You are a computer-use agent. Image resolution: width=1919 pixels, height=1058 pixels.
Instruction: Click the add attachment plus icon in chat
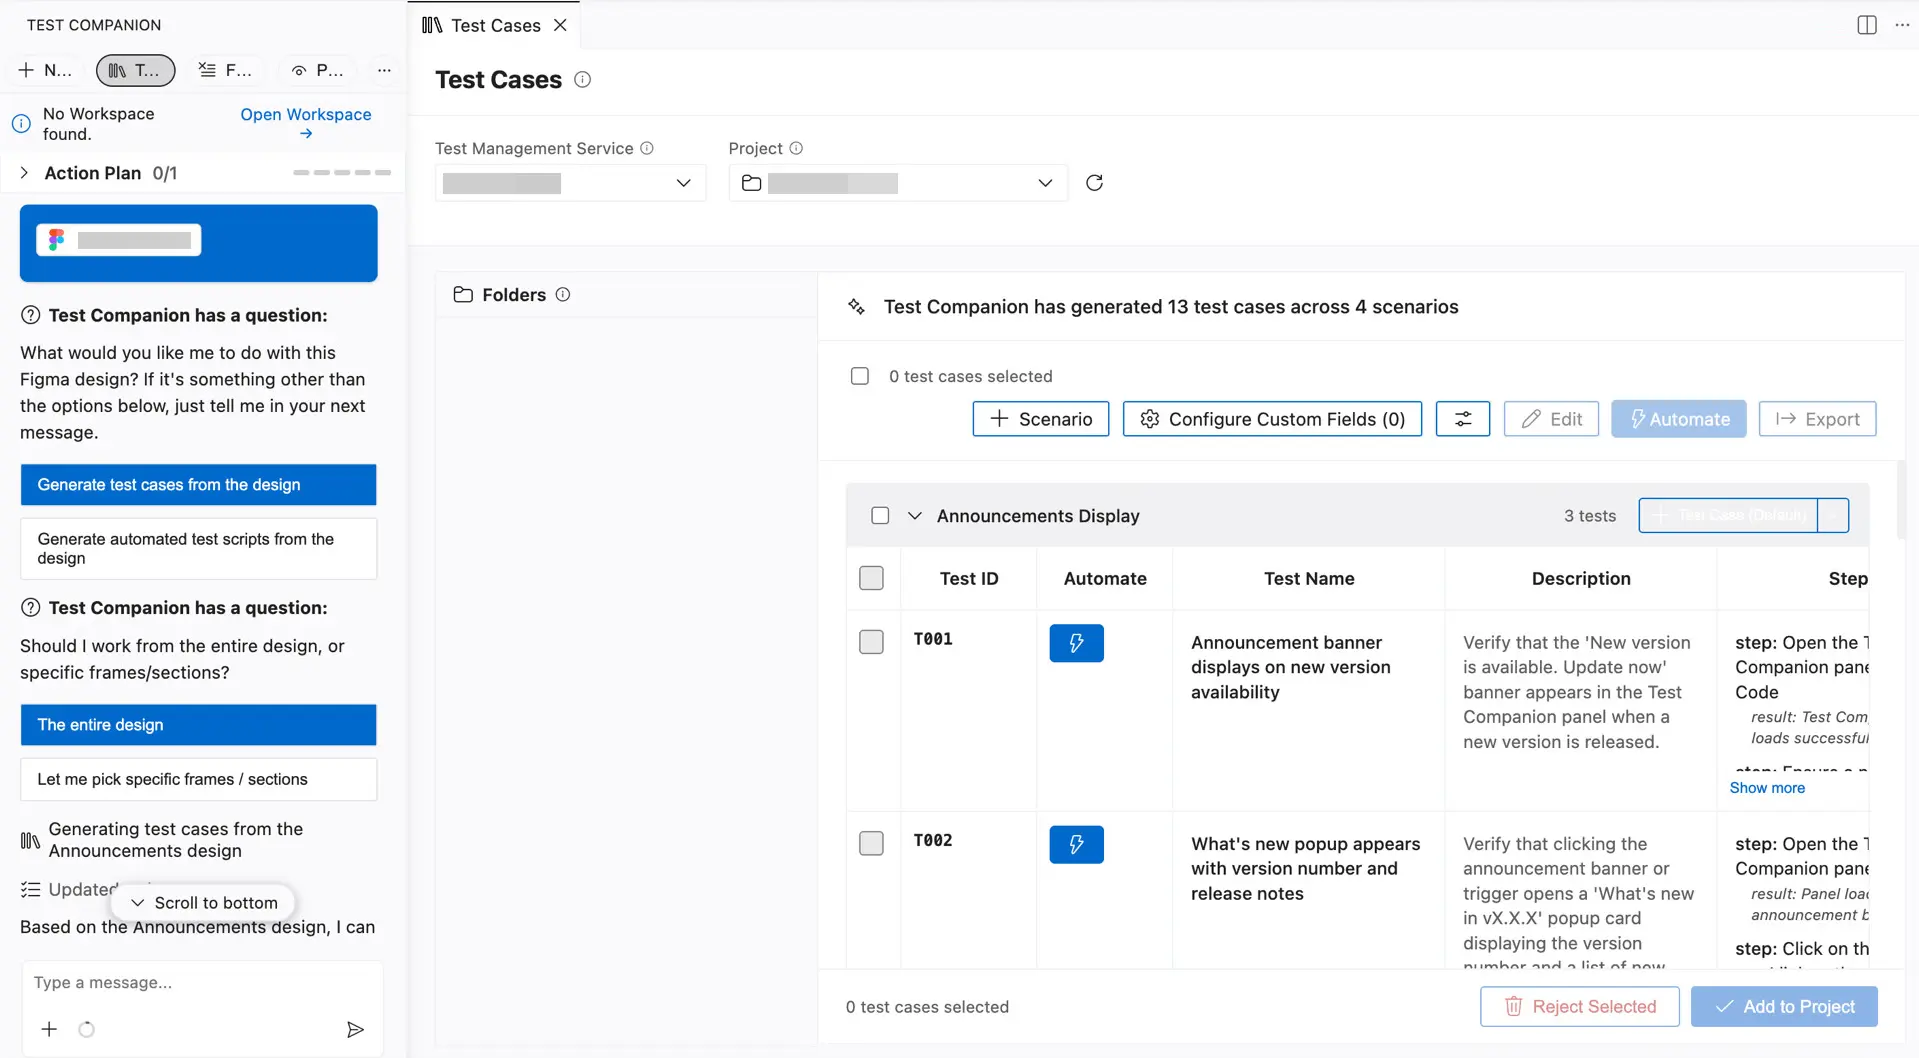click(x=49, y=1029)
